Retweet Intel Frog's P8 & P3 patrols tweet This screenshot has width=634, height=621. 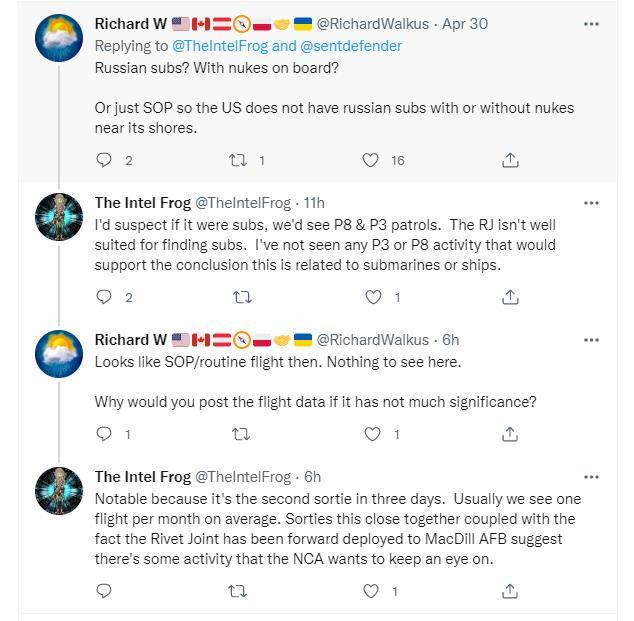coord(240,297)
